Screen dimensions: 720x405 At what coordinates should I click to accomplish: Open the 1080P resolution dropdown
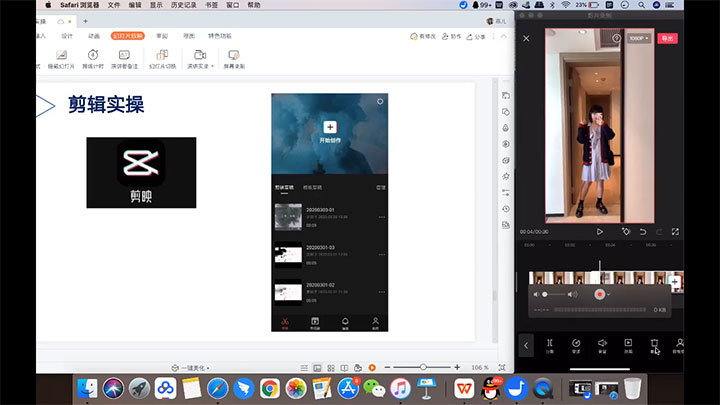tap(637, 38)
